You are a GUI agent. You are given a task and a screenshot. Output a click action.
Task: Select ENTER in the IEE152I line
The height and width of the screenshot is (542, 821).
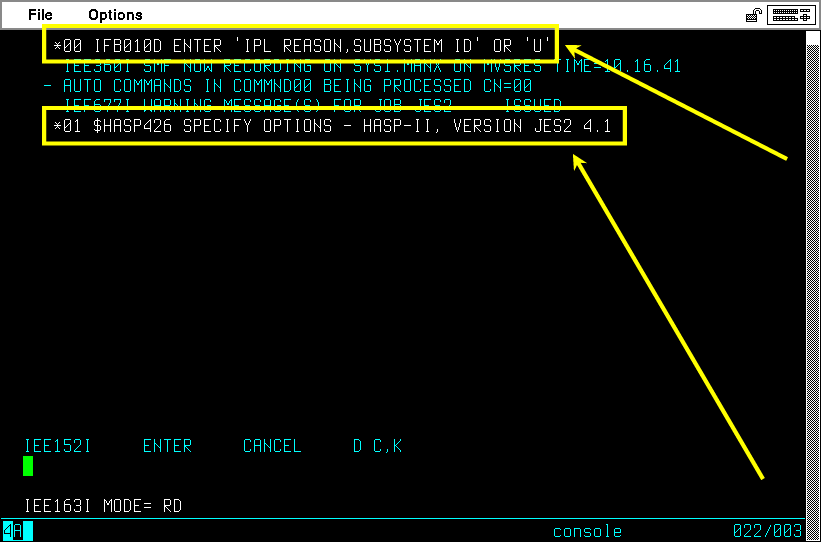point(168,446)
